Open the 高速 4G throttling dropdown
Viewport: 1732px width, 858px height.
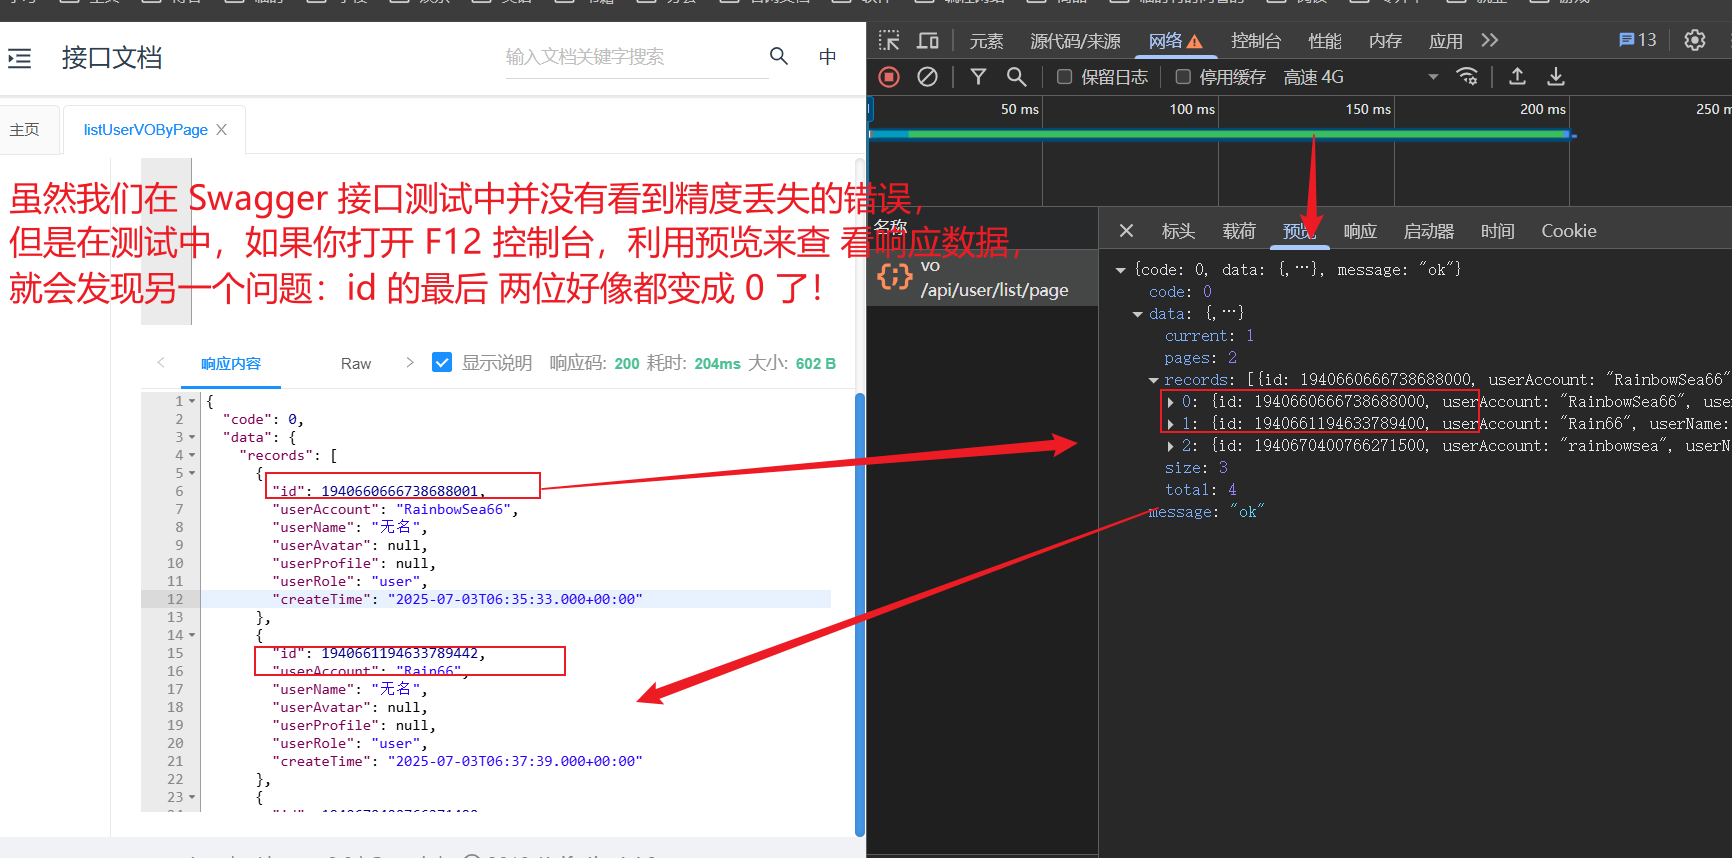(x=1360, y=77)
